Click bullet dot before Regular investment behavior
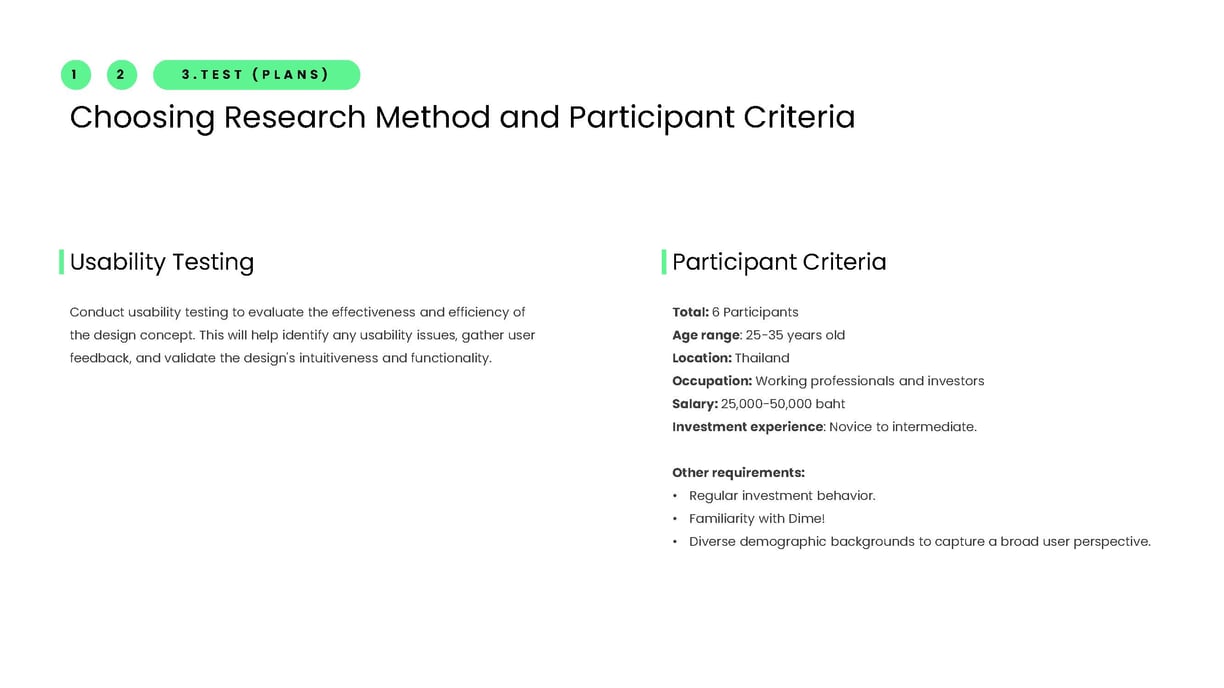Viewport: 1224px width, 688px height. tap(675, 496)
